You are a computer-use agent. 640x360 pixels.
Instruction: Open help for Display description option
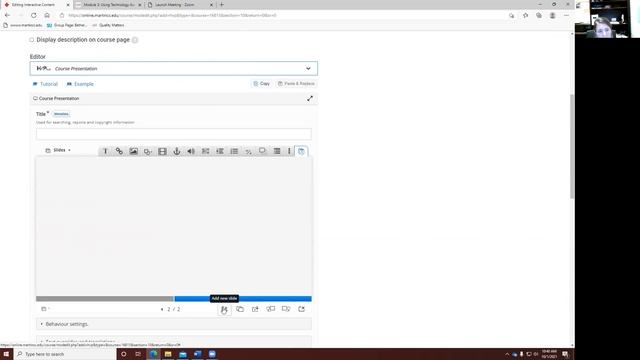coord(135,40)
